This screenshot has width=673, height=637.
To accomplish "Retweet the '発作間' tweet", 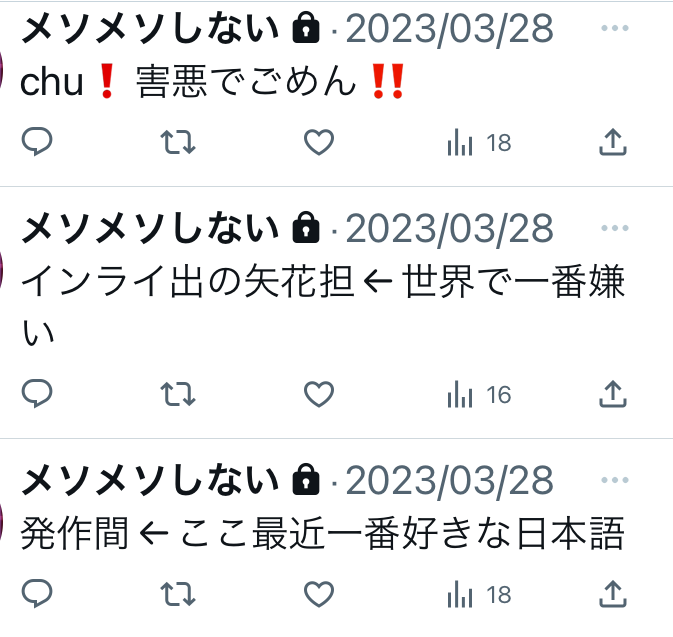I will (178, 594).
